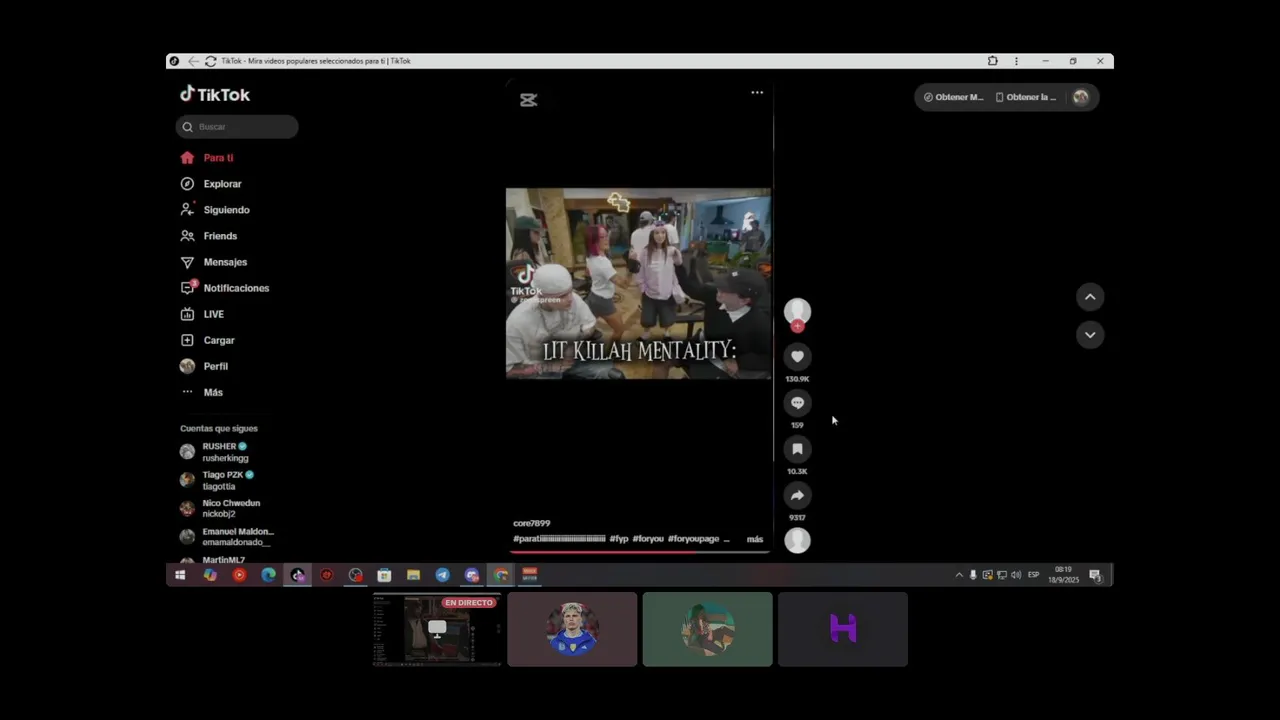The image size is (1280, 720).
Task: Open the Siguiendo feed
Action: 215,210
